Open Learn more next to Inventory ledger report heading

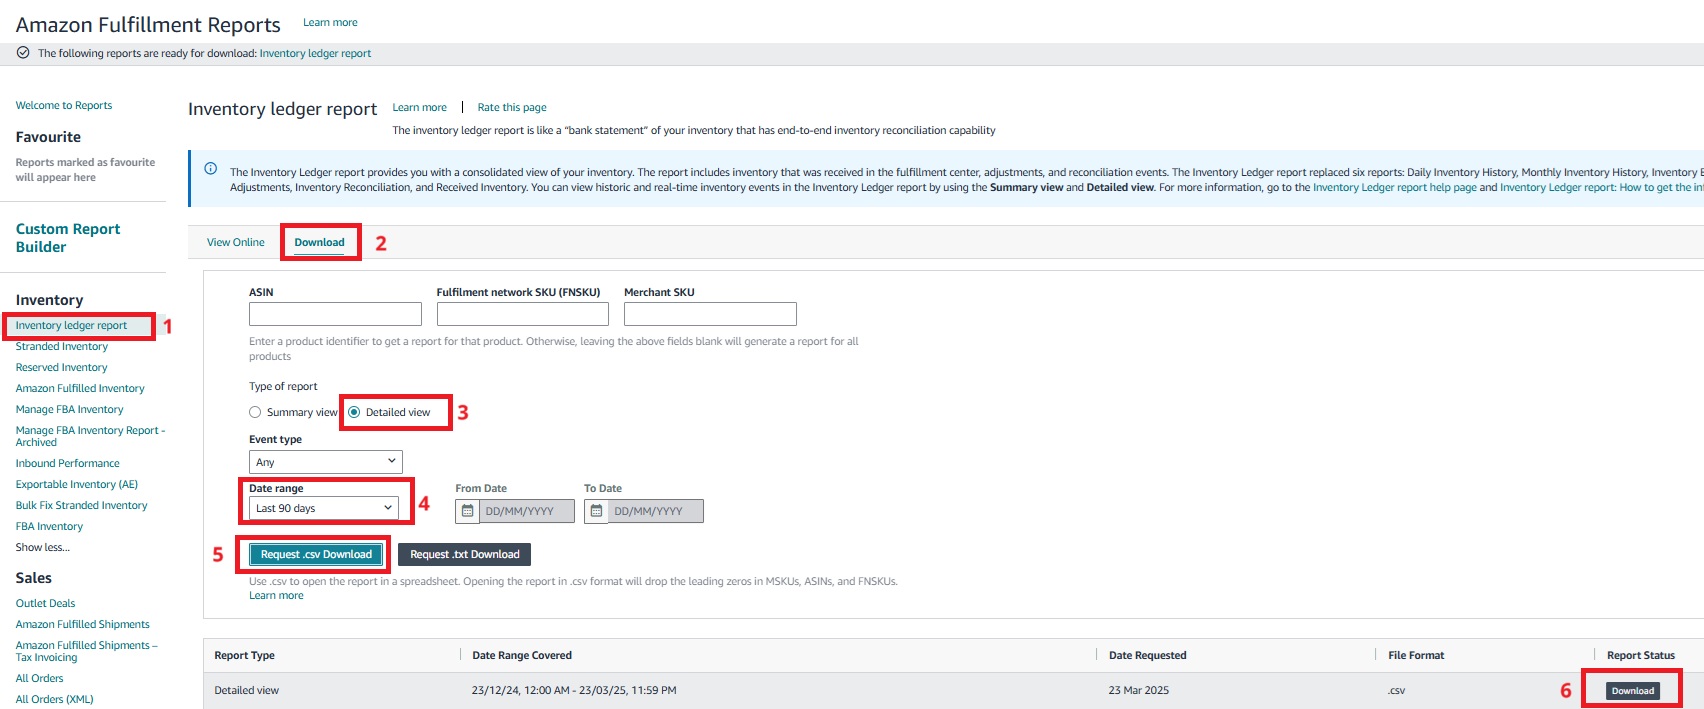coord(419,107)
